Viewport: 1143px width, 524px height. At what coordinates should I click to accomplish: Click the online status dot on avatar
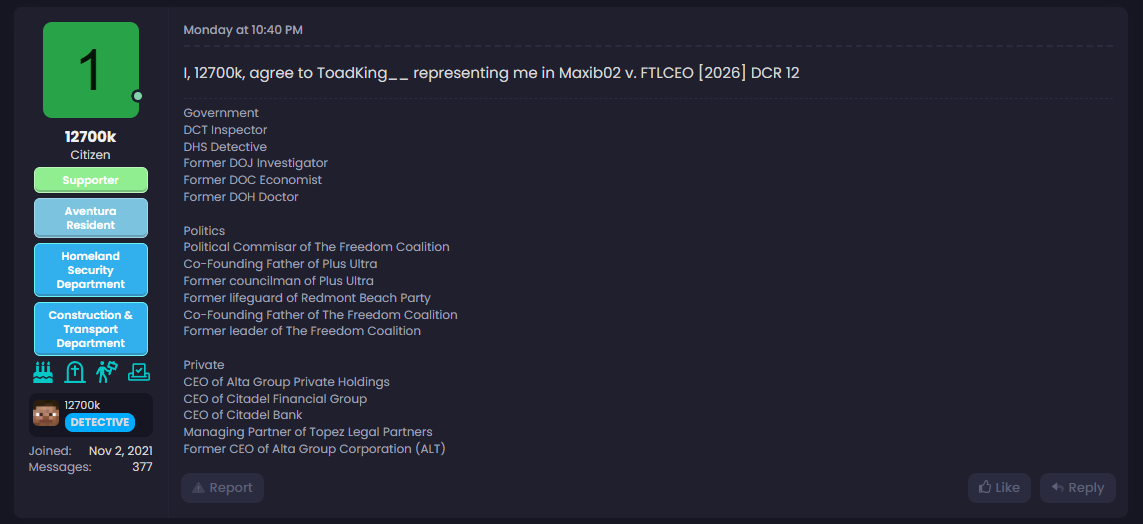click(138, 96)
